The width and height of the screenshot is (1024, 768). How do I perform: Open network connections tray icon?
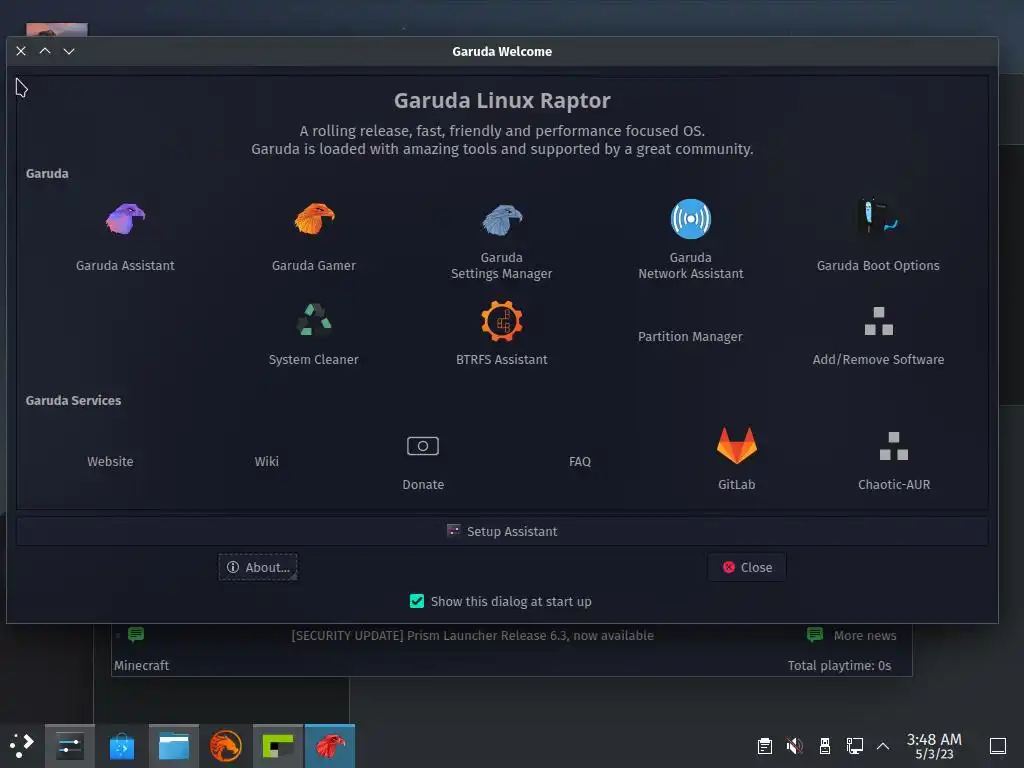(855, 746)
